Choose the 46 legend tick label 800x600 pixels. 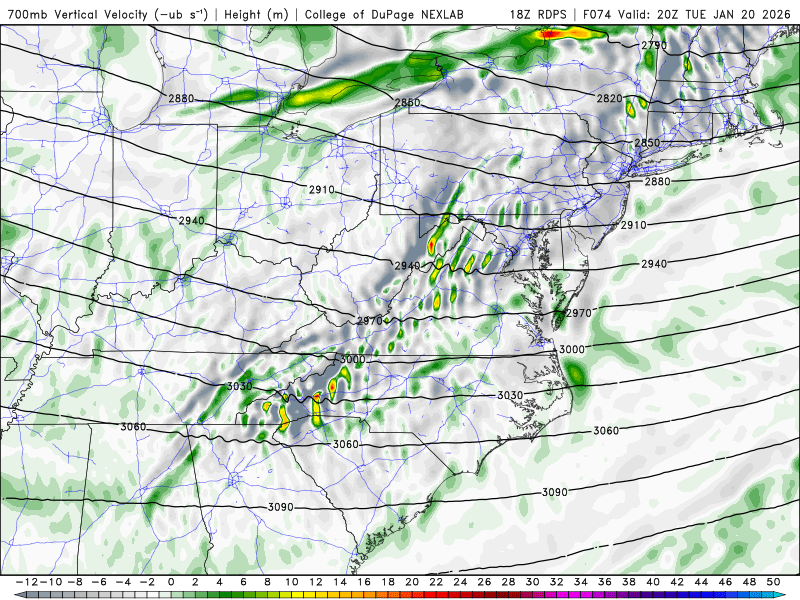point(726,582)
